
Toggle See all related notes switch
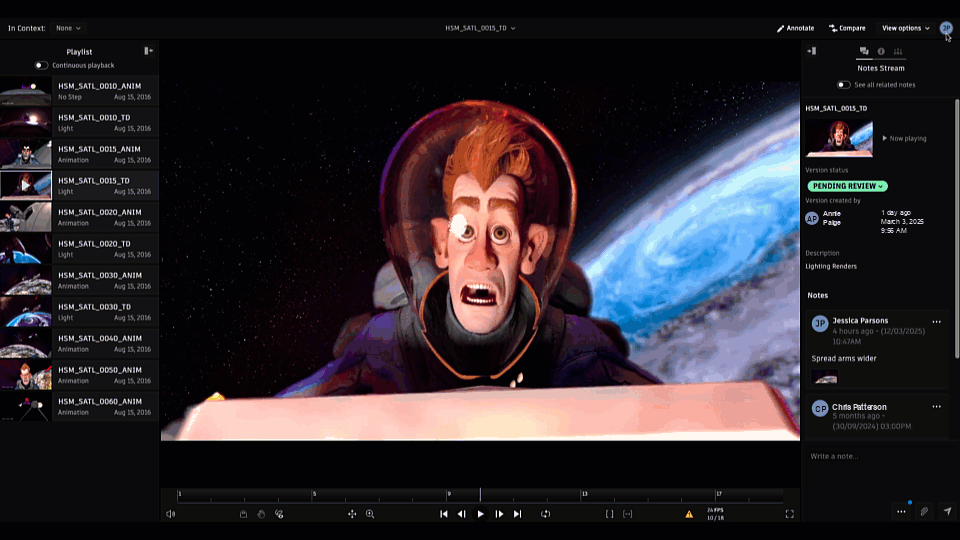coord(844,85)
